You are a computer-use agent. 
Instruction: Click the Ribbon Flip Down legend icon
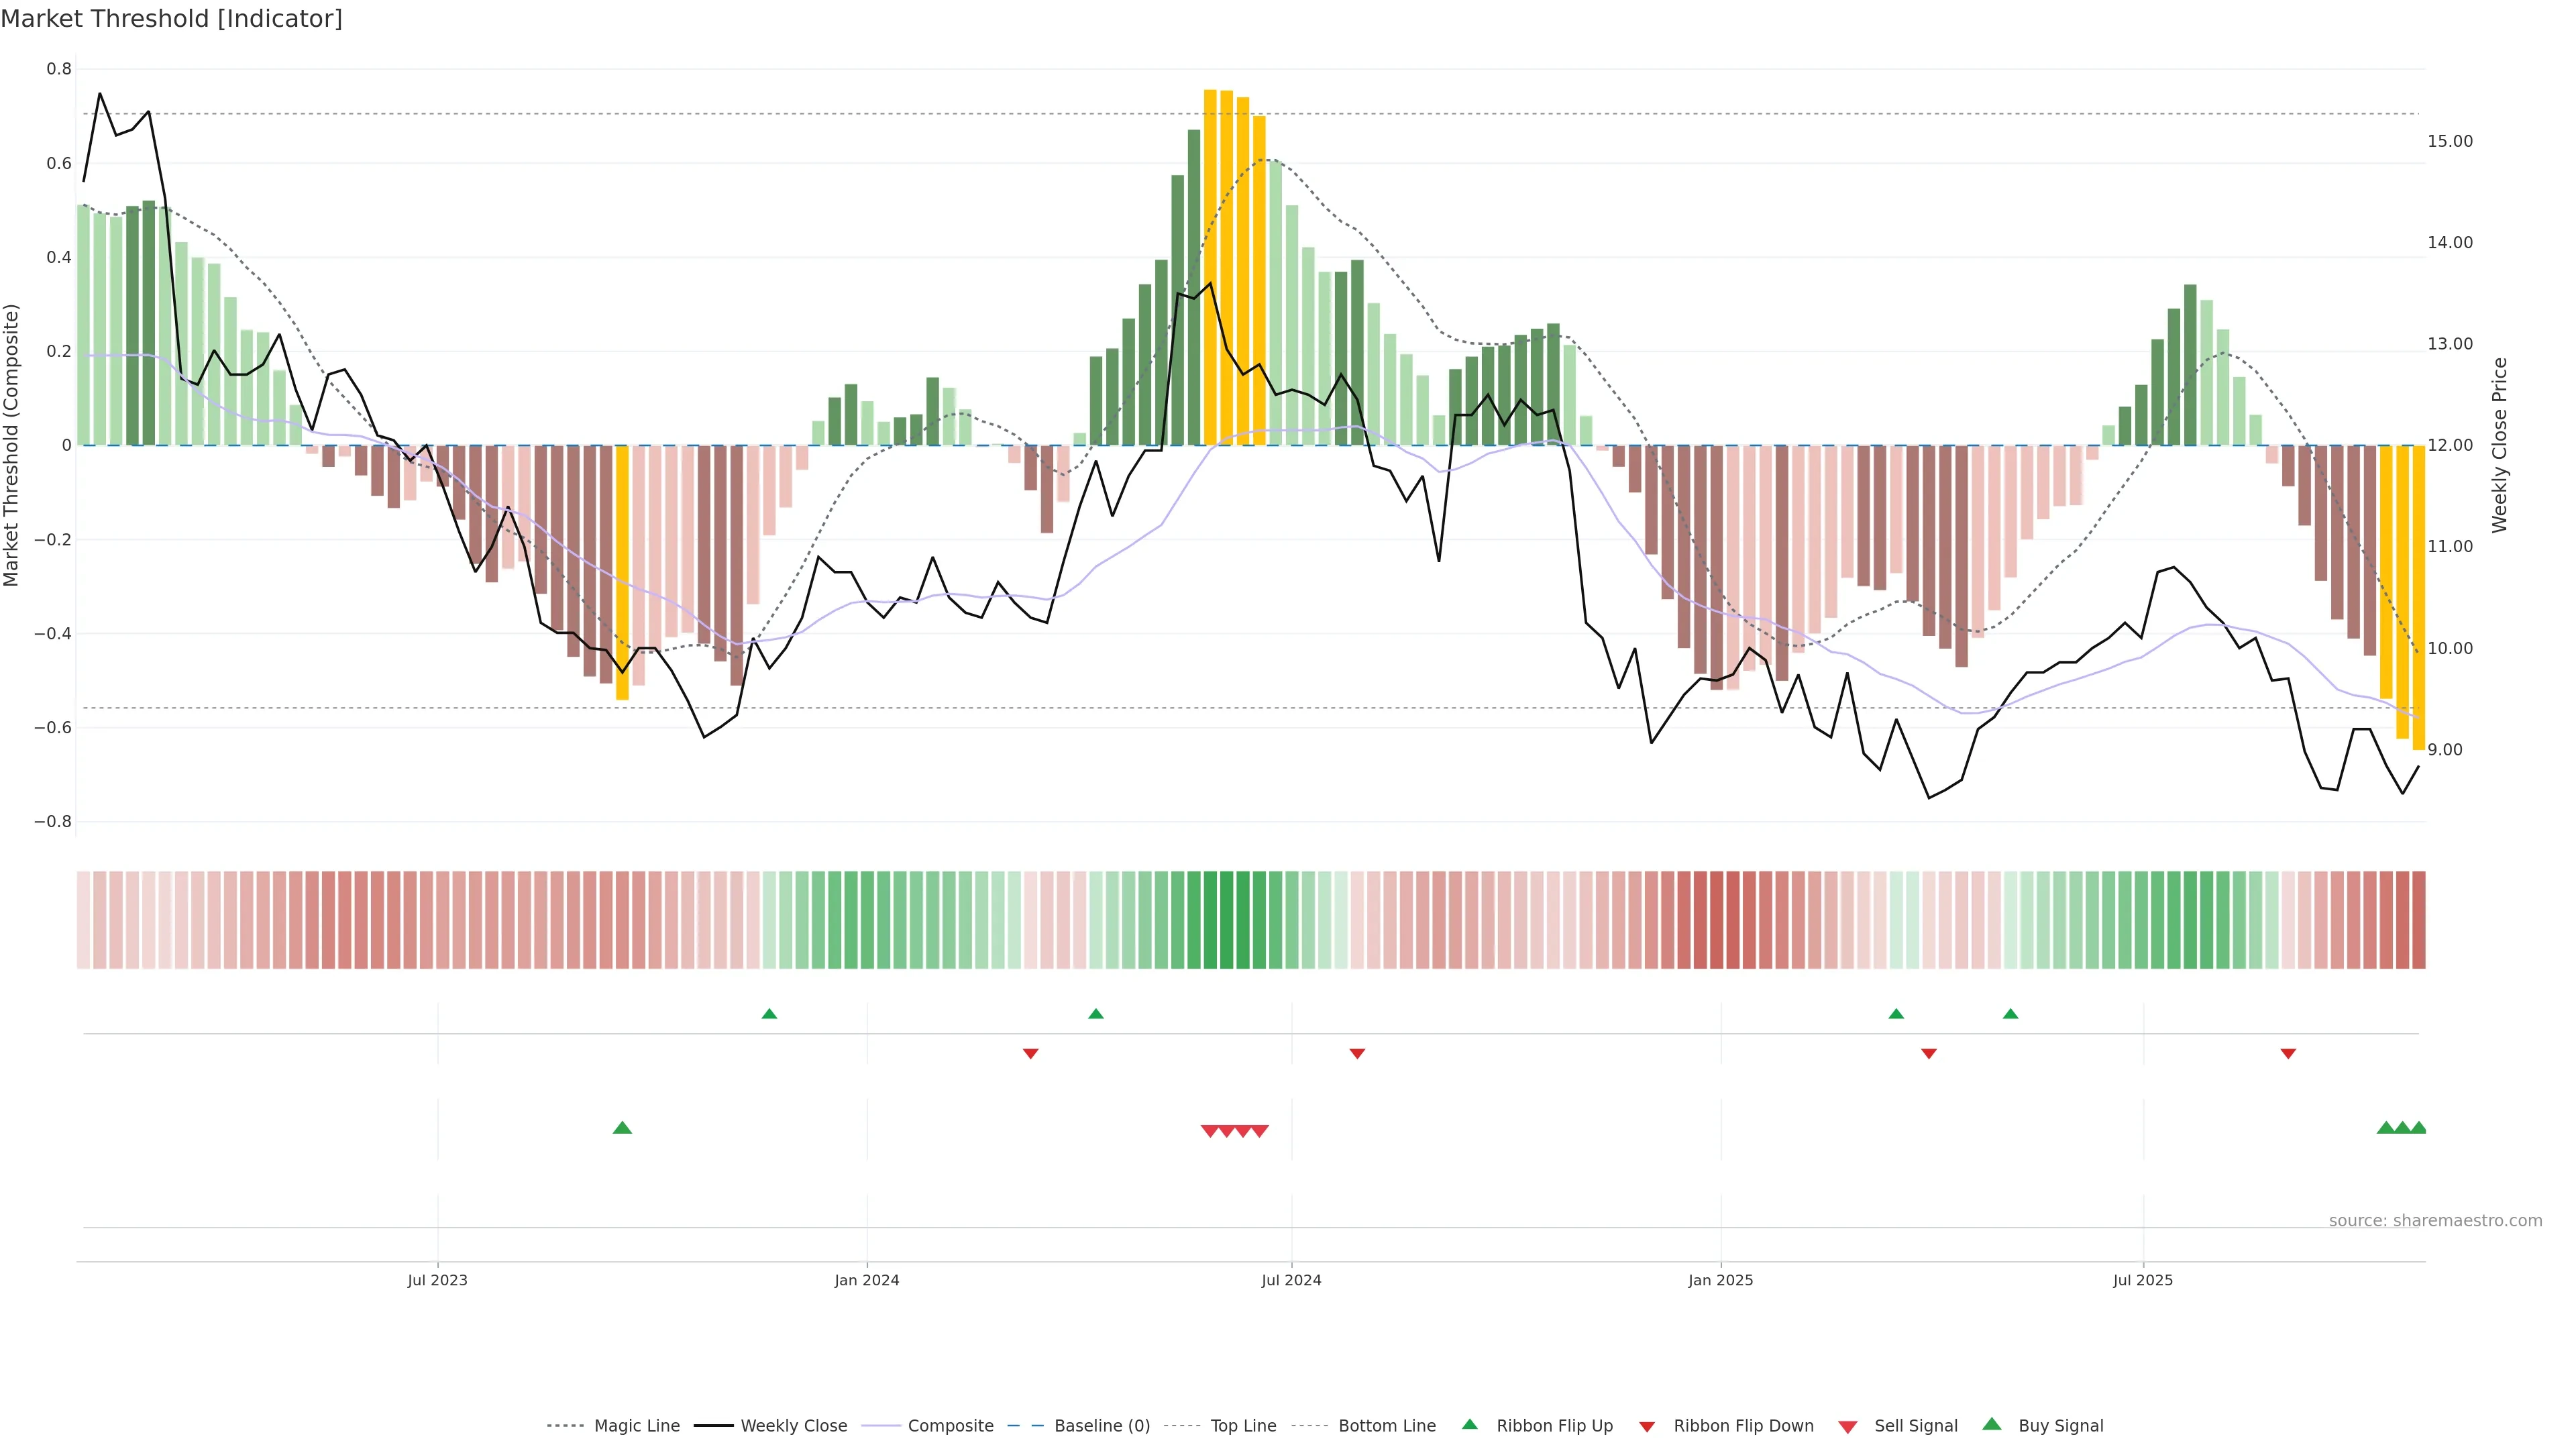[1646, 1427]
